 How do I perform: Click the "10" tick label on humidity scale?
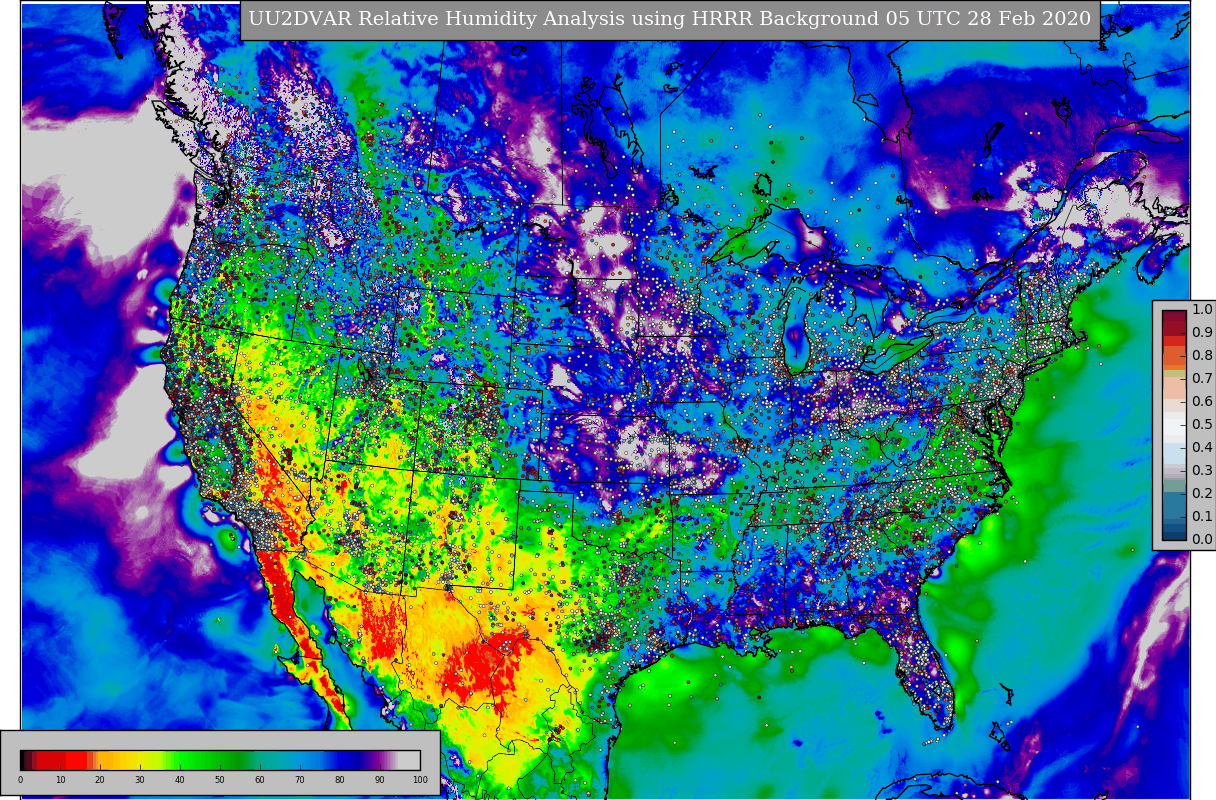[x=60, y=780]
